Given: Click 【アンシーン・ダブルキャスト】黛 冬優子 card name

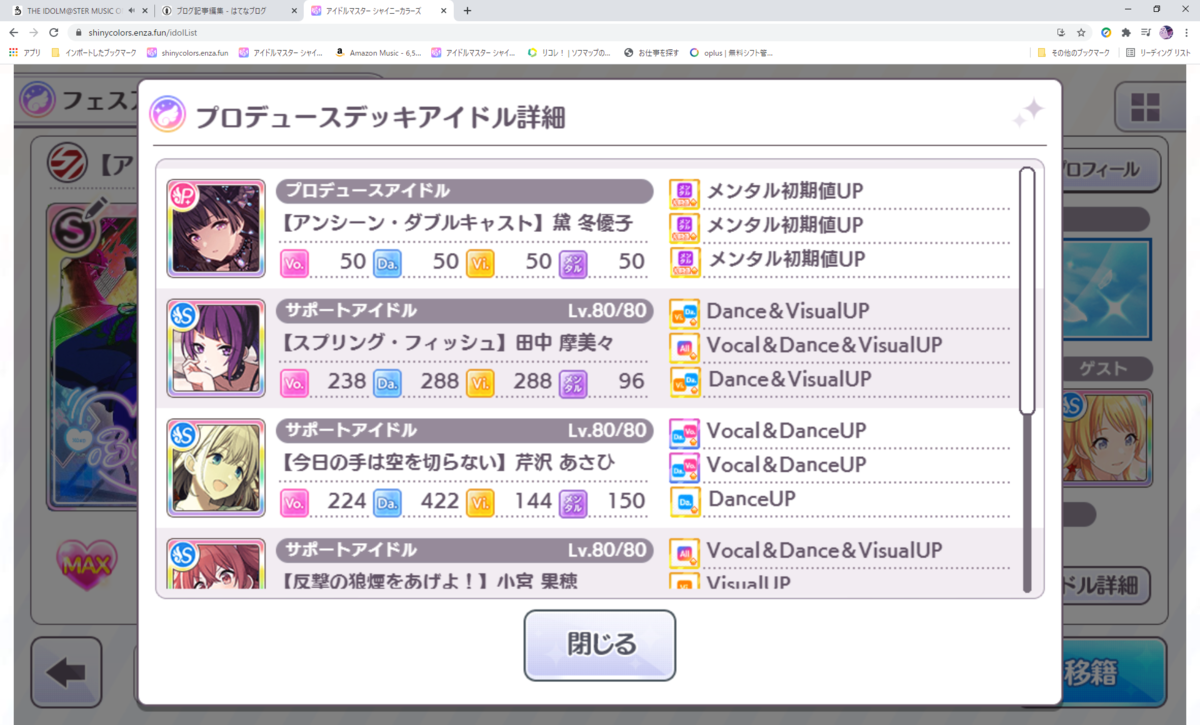Looking at the screenshot, I should [457, 223].
